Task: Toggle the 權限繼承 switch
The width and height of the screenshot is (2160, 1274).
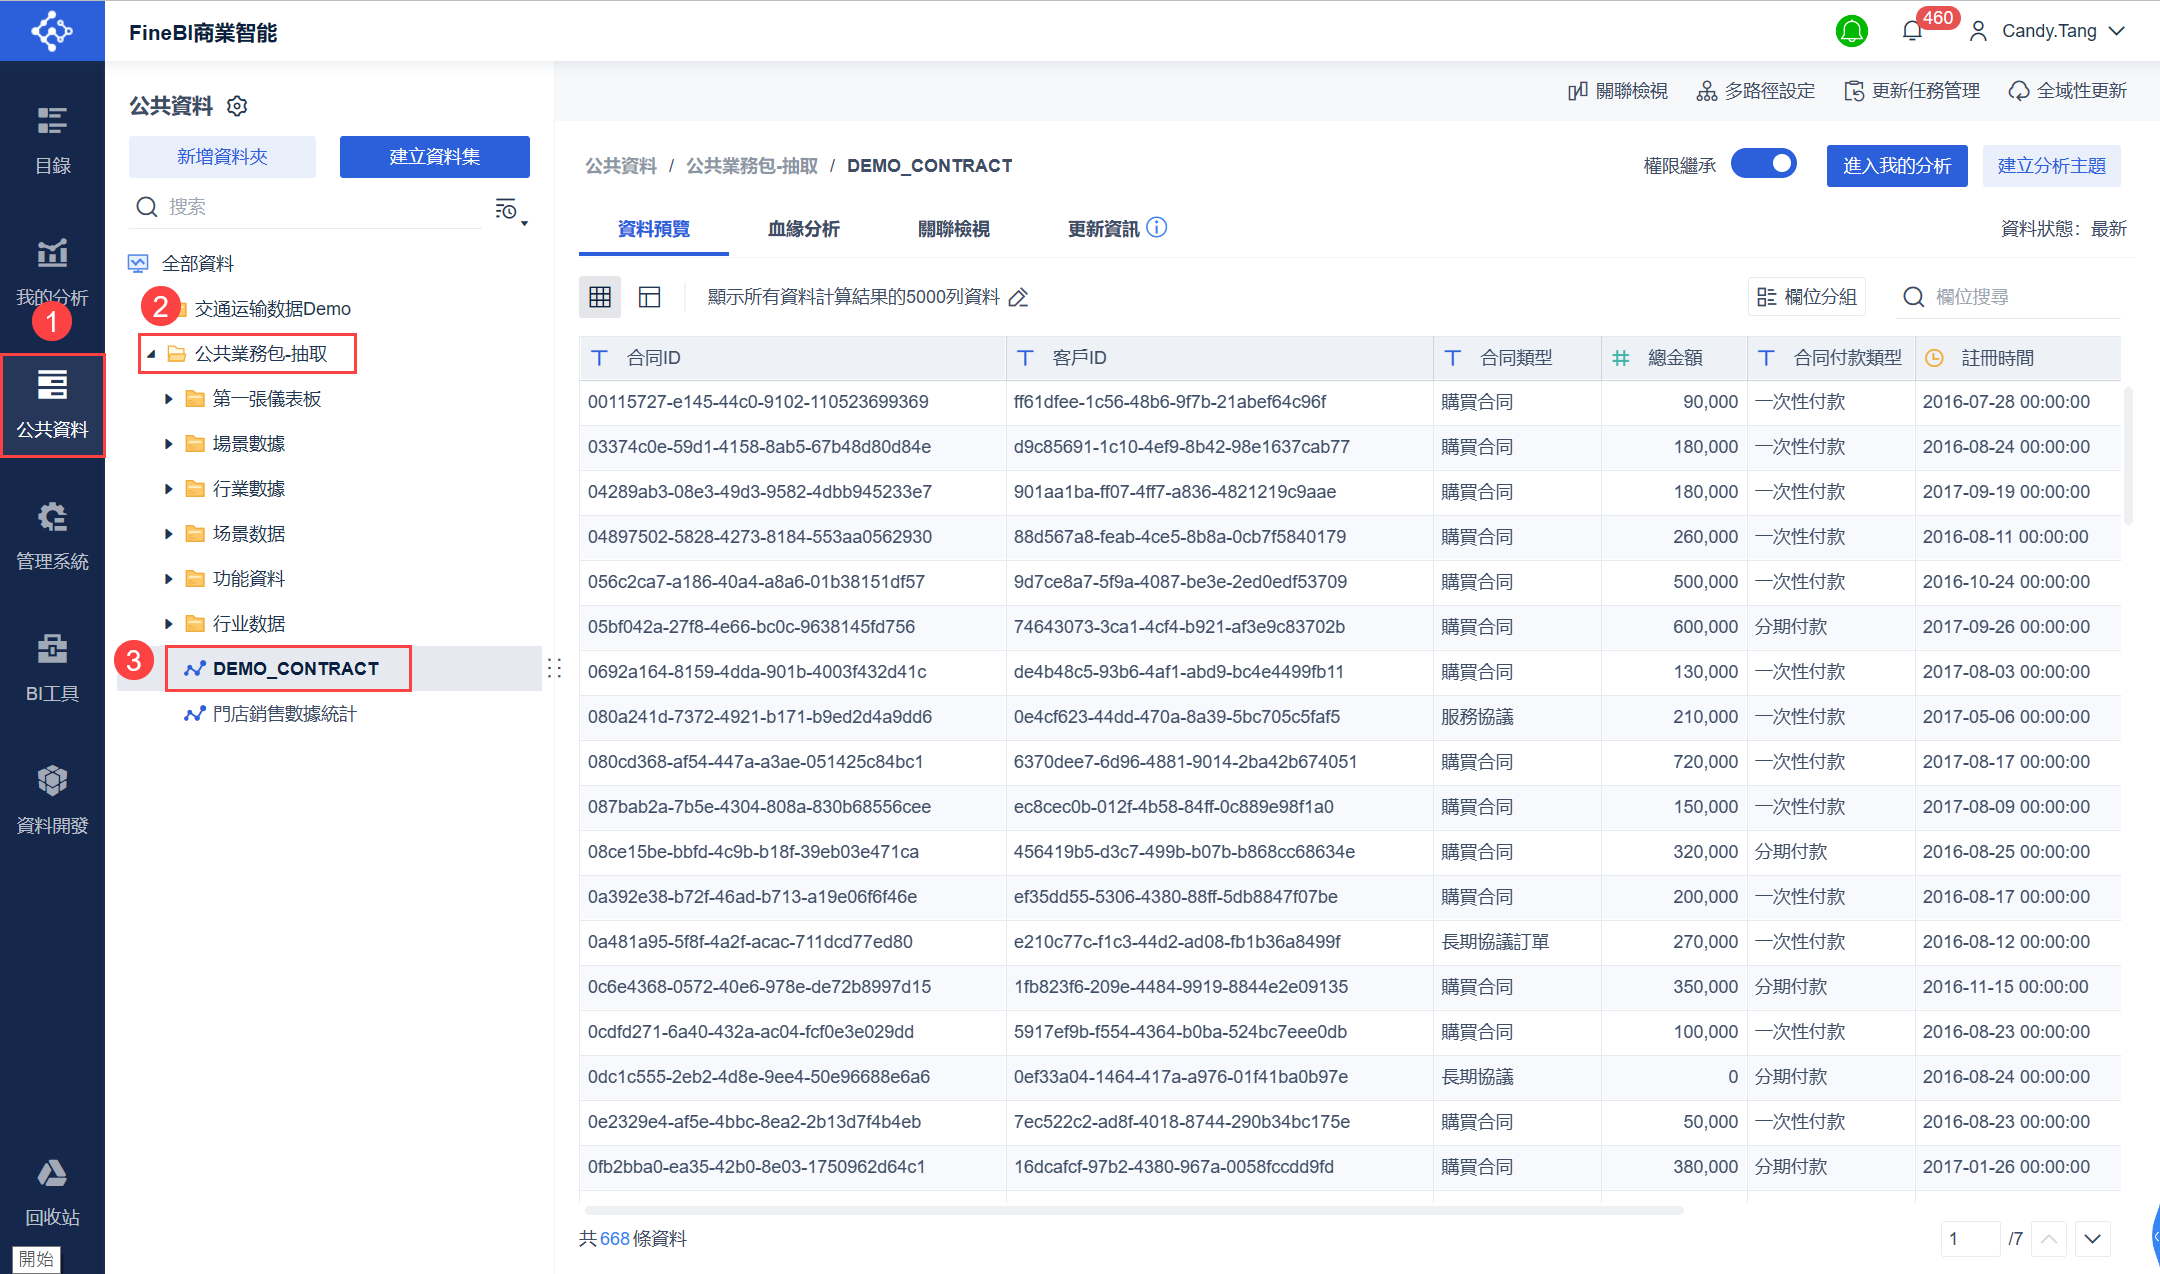Action: click(x=1764, y=164)
